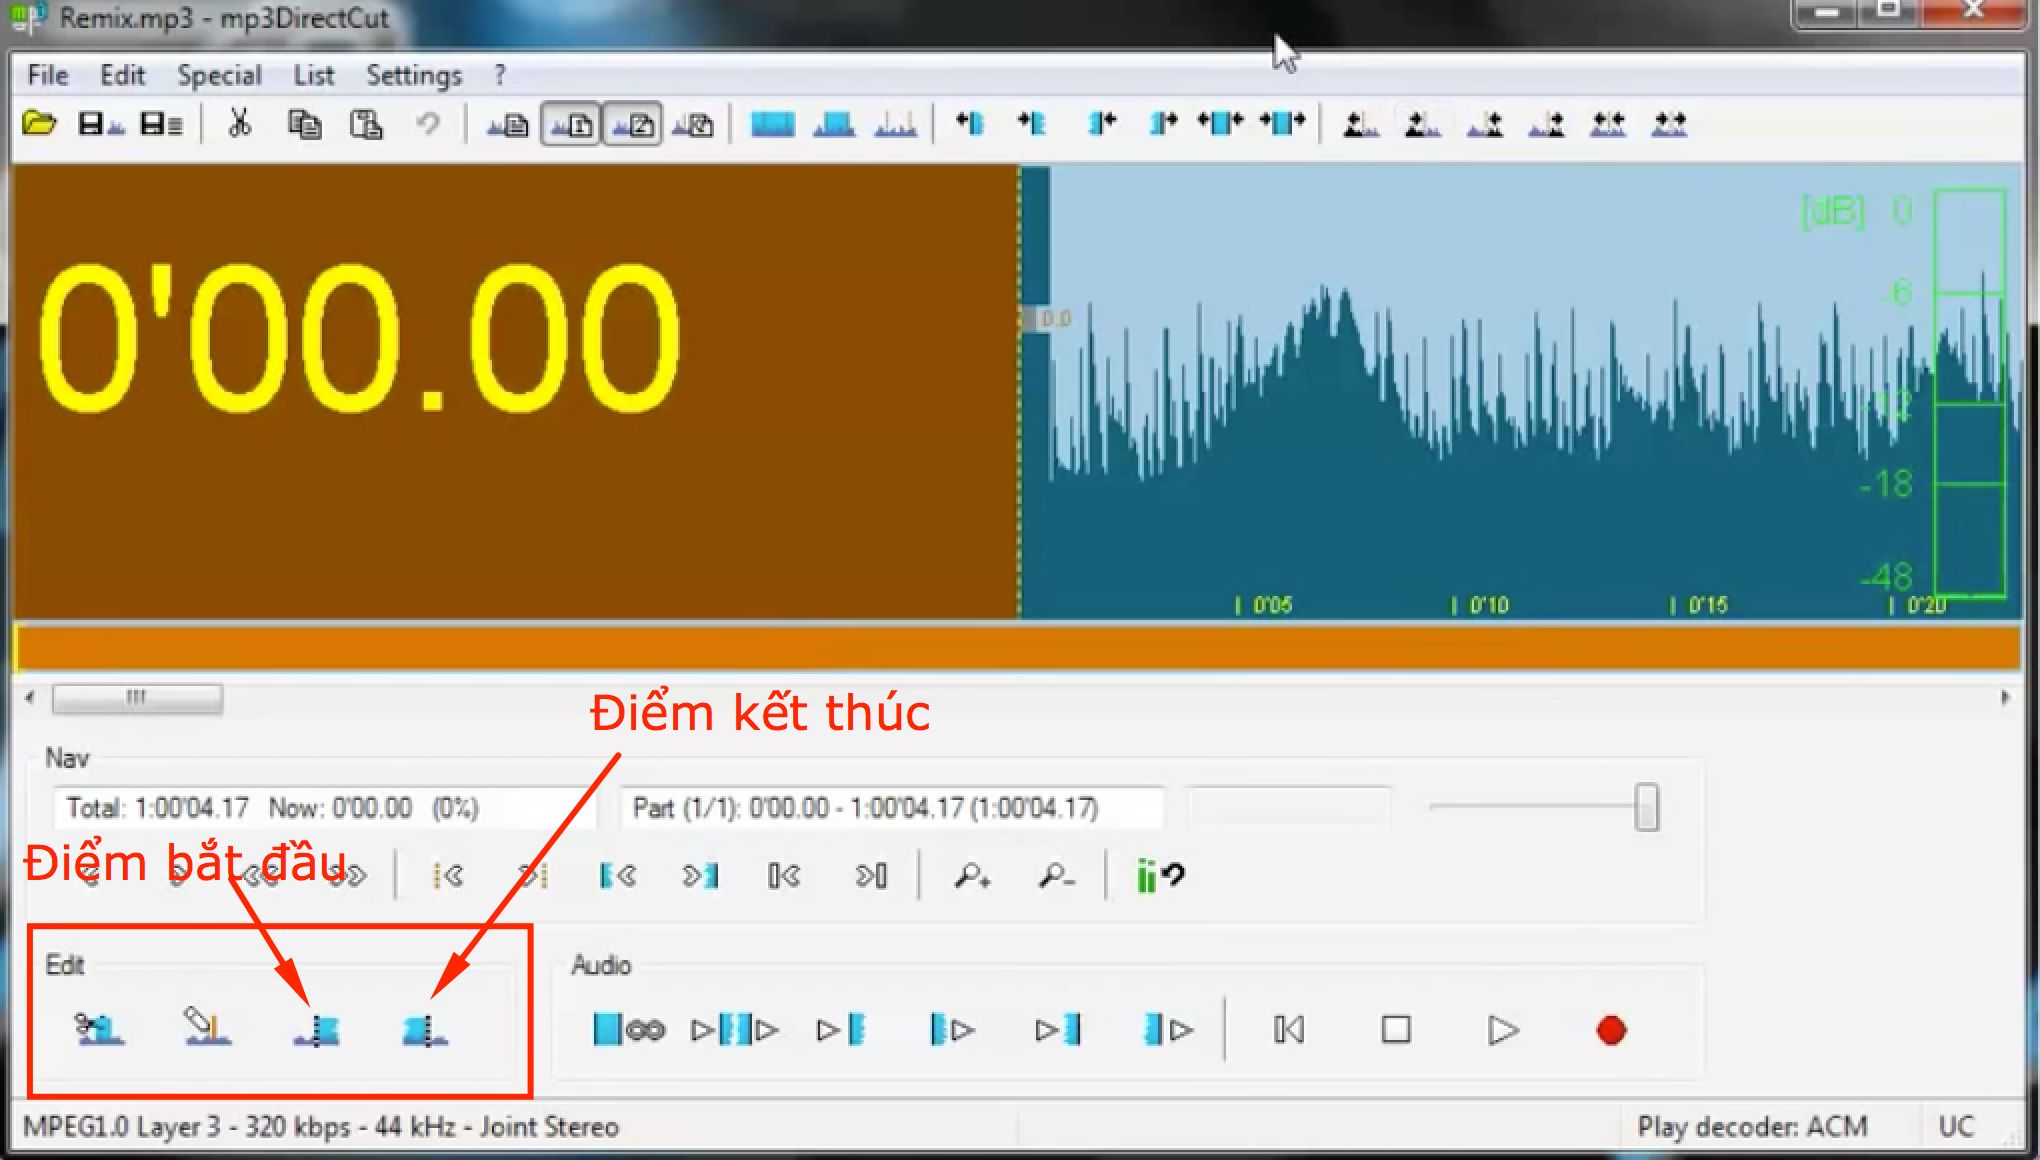Click the play to selection end icon

[1058, 1029]
